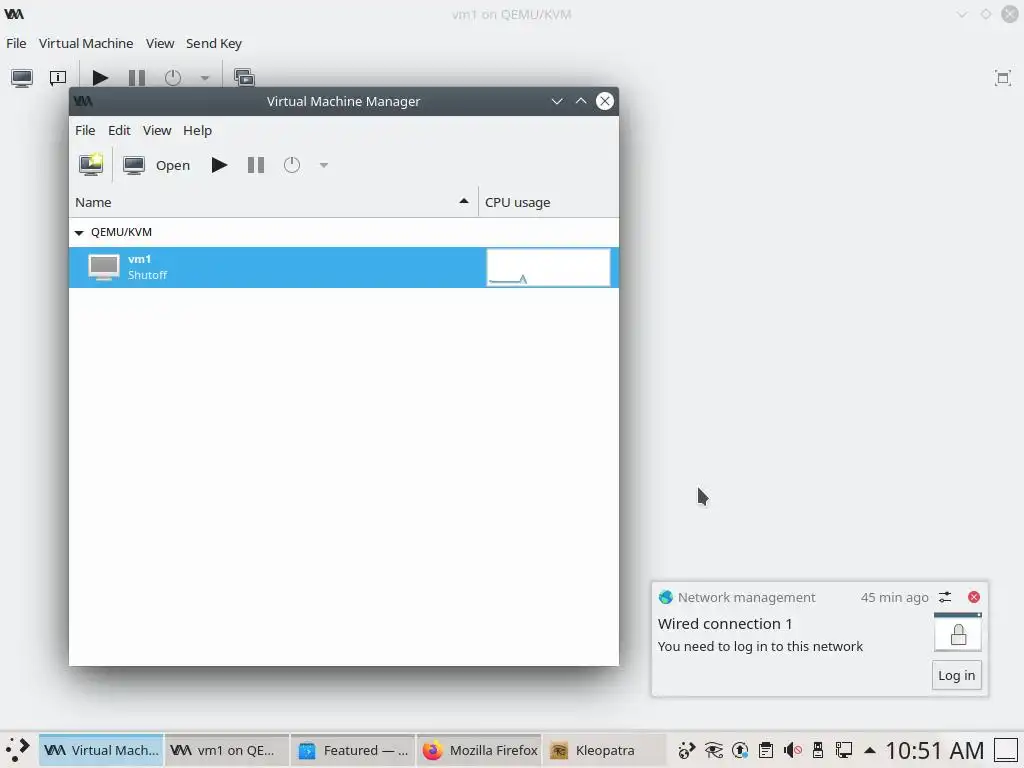Viewport: 1024px width, 768px height.
Task: Dismiss the Network management notification
Action: pos(974,597)
